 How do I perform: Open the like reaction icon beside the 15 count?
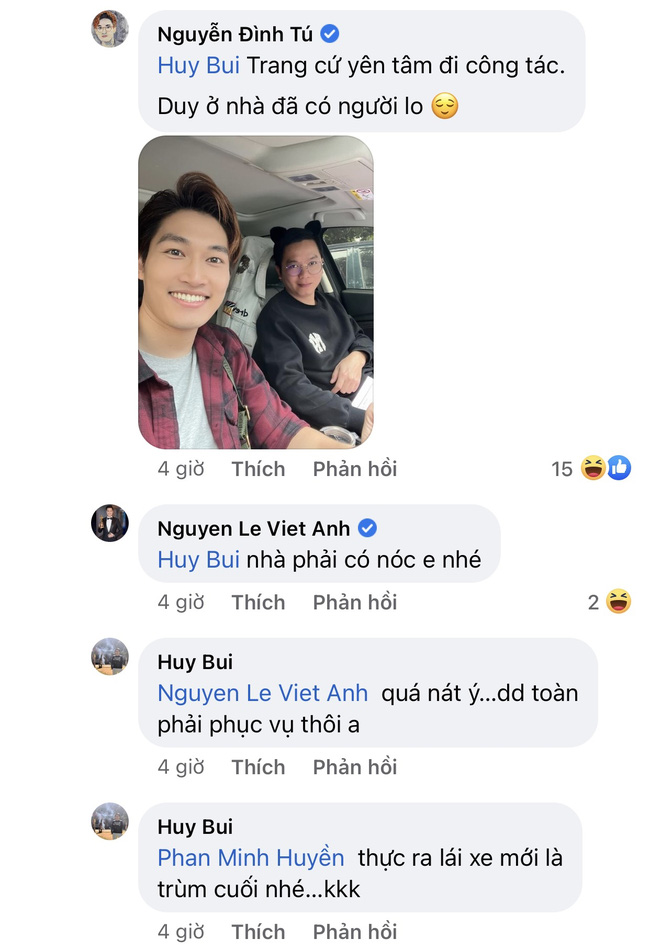click(618, 468)
